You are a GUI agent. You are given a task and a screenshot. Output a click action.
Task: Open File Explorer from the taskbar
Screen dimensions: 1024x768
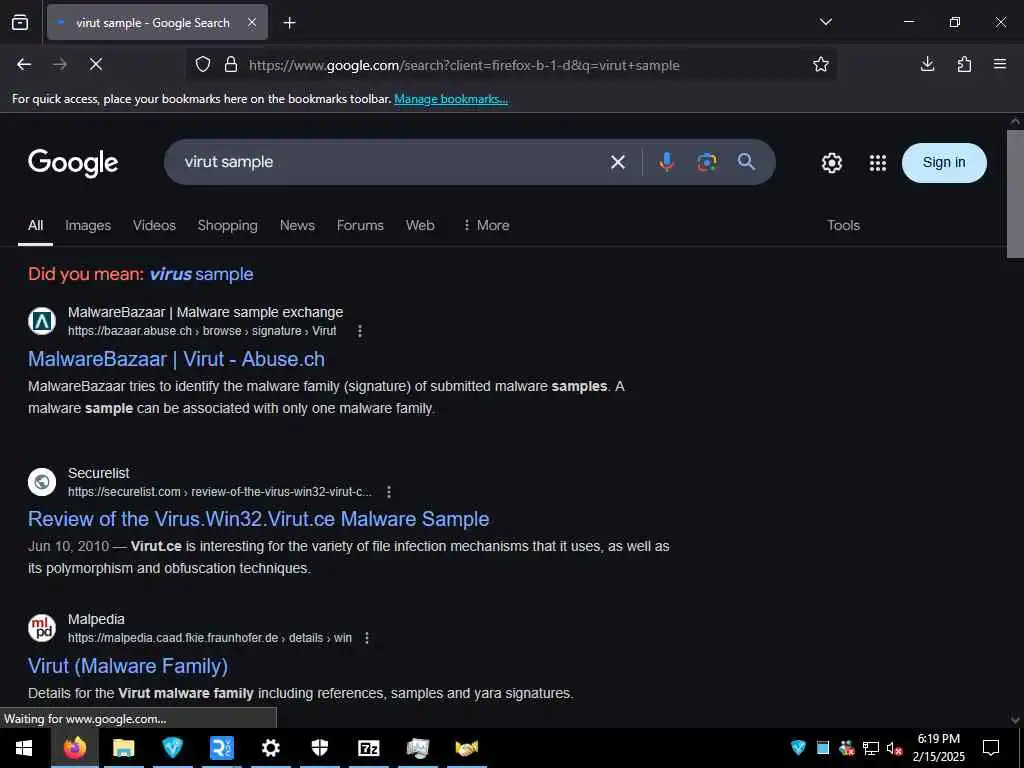pyautogui.click(x=123, y=748)
